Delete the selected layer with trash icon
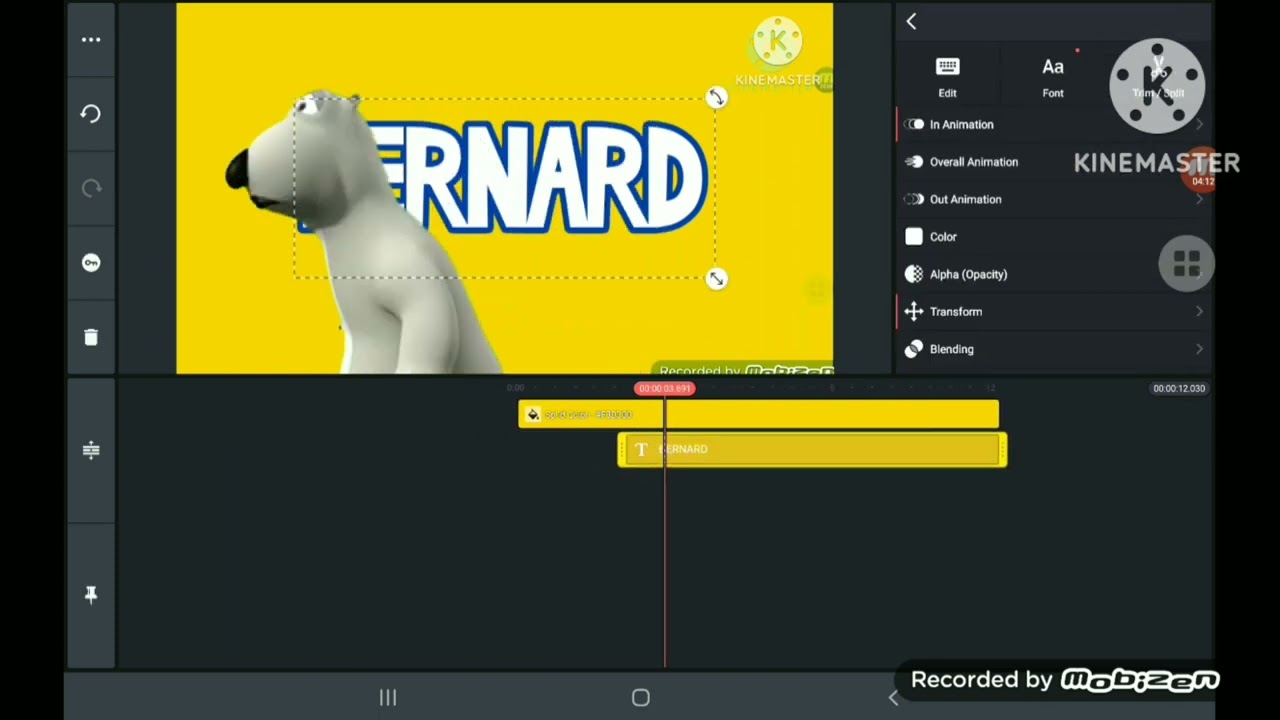The image size is (1280, 720). (91, 337)
